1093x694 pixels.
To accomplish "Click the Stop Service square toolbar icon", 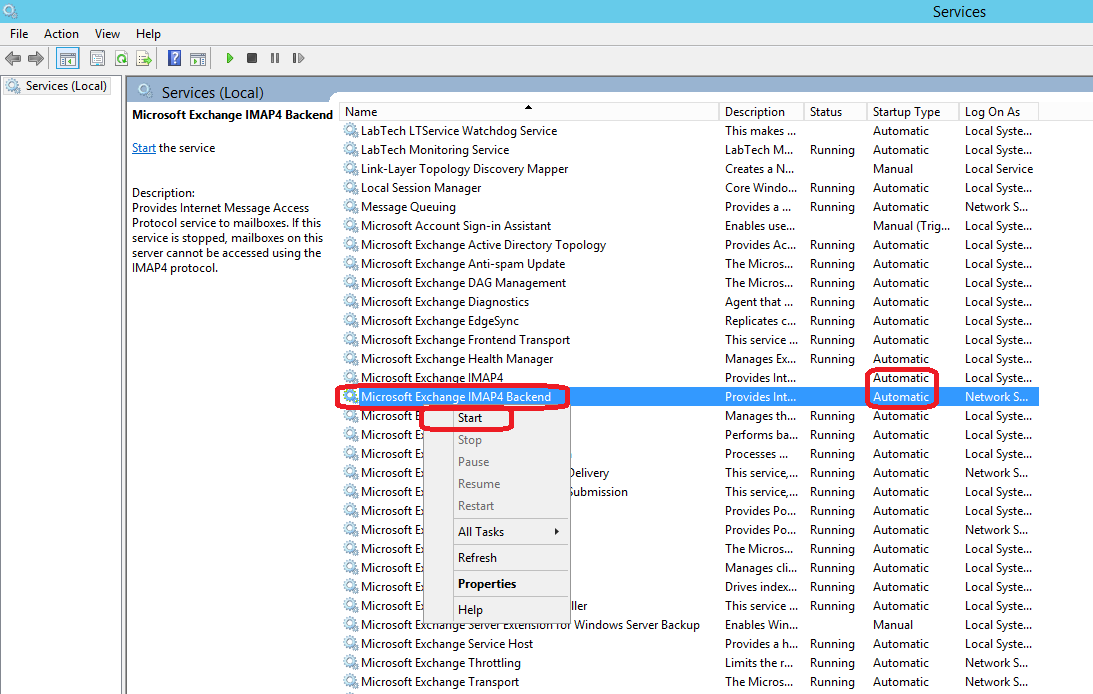I will pyautogui.click(x=252, y=59).
